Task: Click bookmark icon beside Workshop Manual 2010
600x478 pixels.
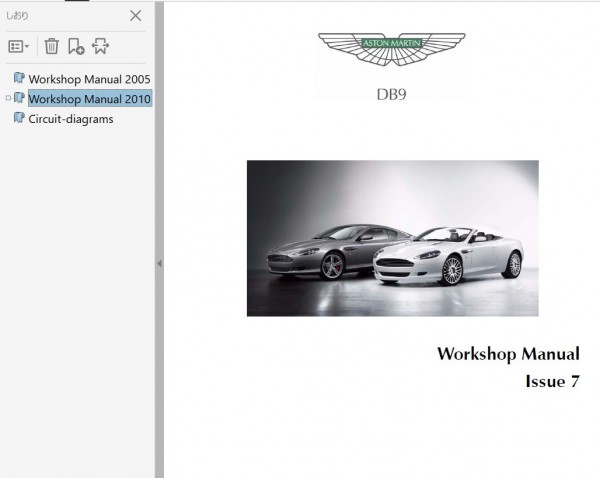Action: [19, 98]
